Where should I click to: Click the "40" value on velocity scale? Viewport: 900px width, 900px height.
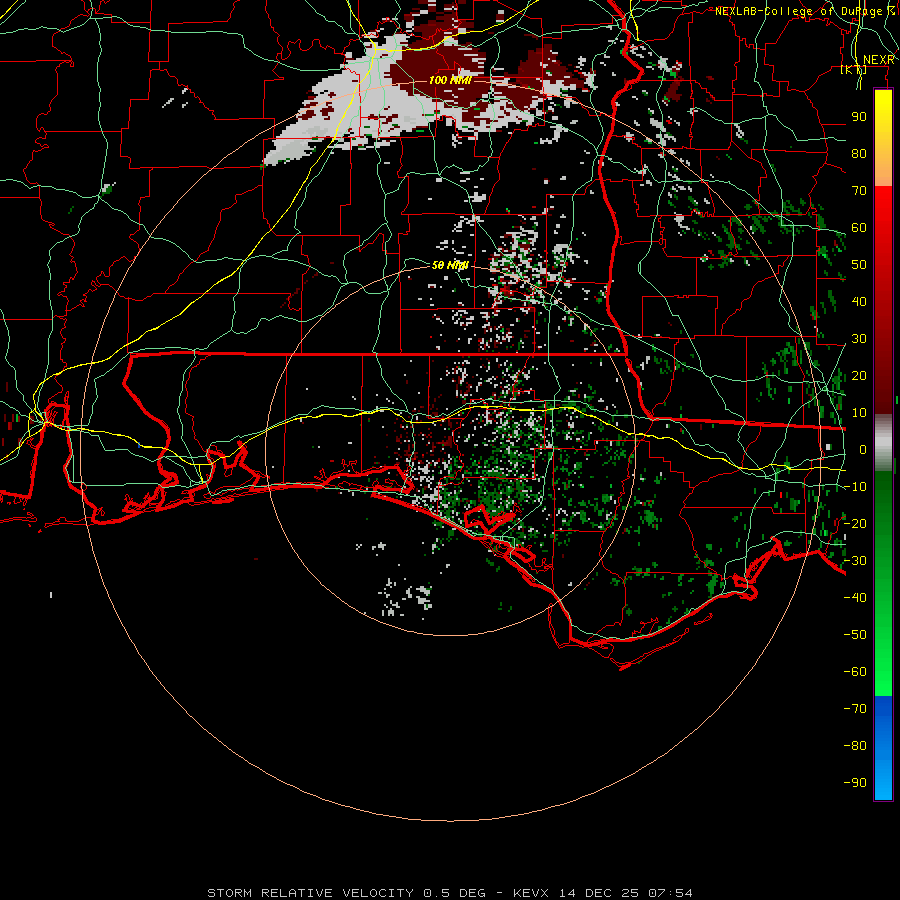tap(859, 301)
